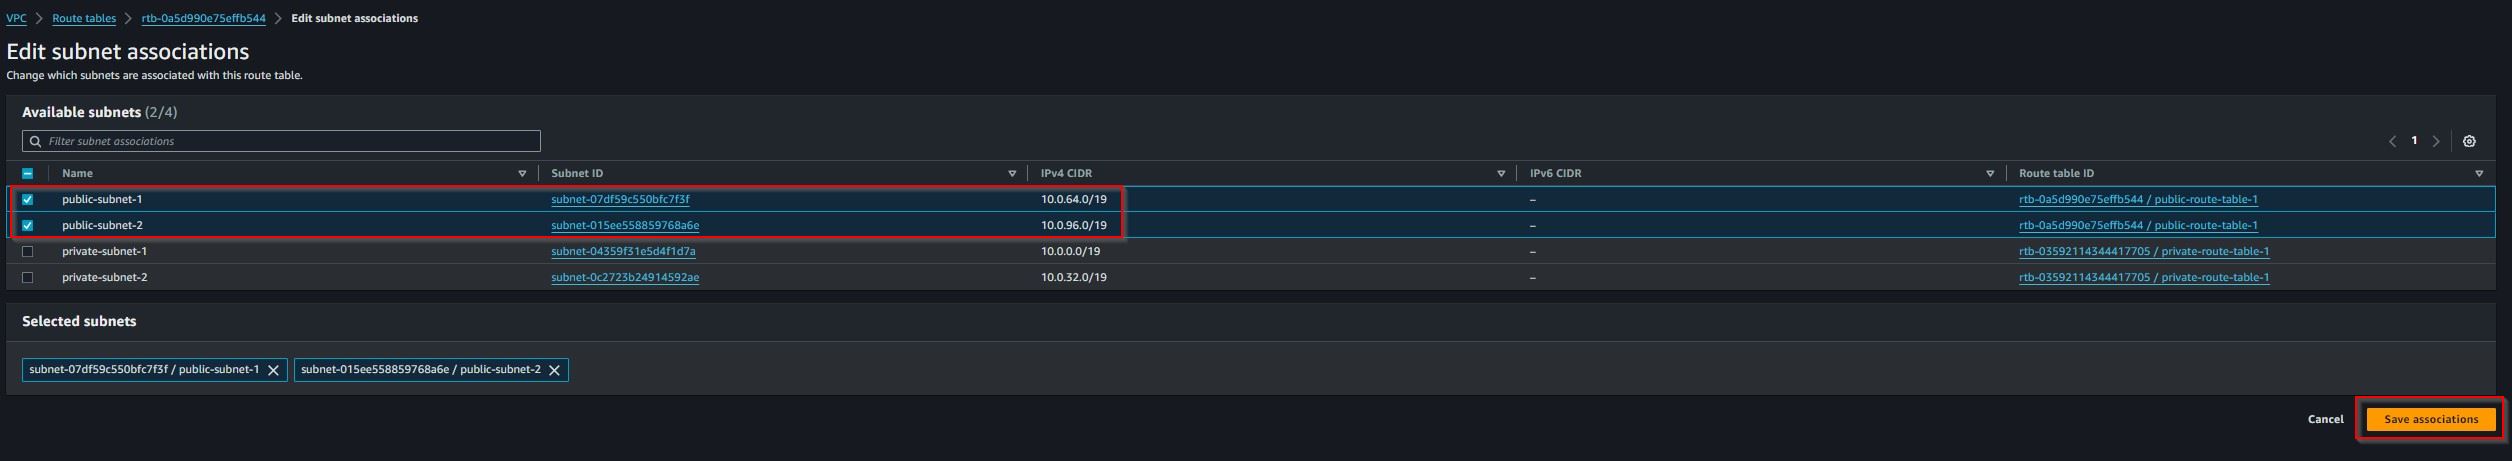This screenshot has width=2512, height=461.
Task: Uncheck public-subnet-2 checkbox
Action: 28,225
